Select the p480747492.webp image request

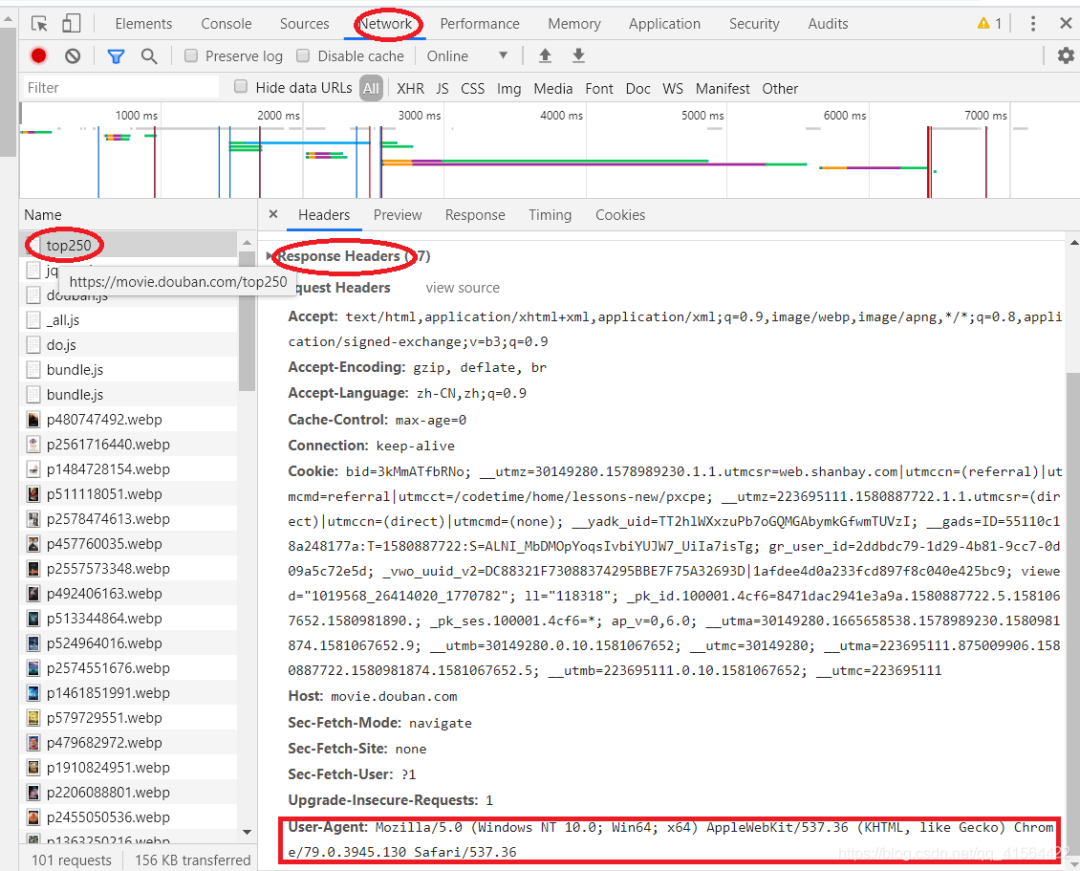[x=128, y=419]
